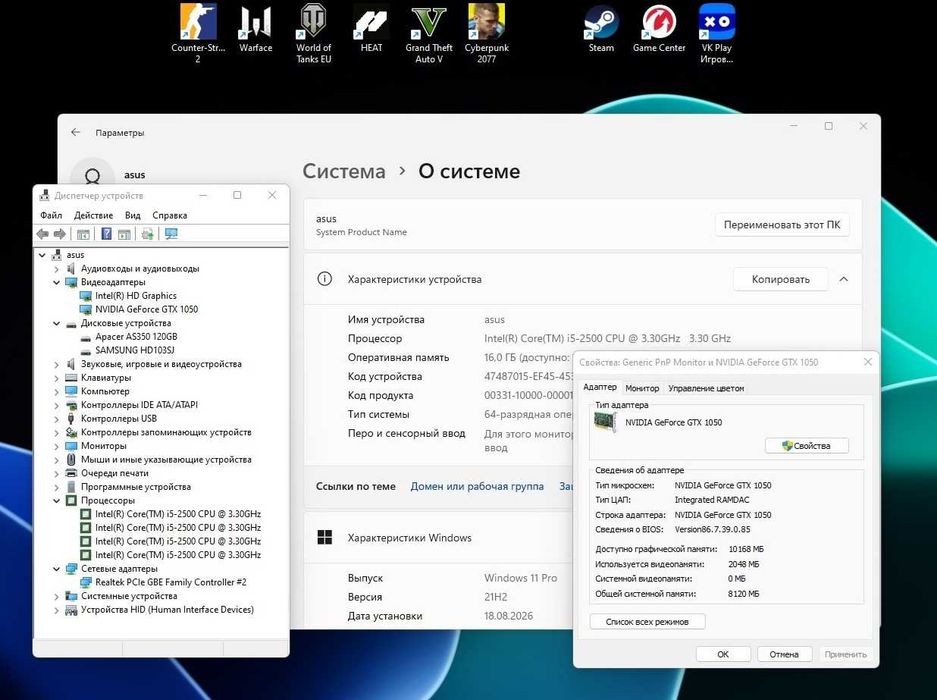Click Переименовать этот ПК button
The width and height of the screenshot is (937, 700).
[782, 225]
